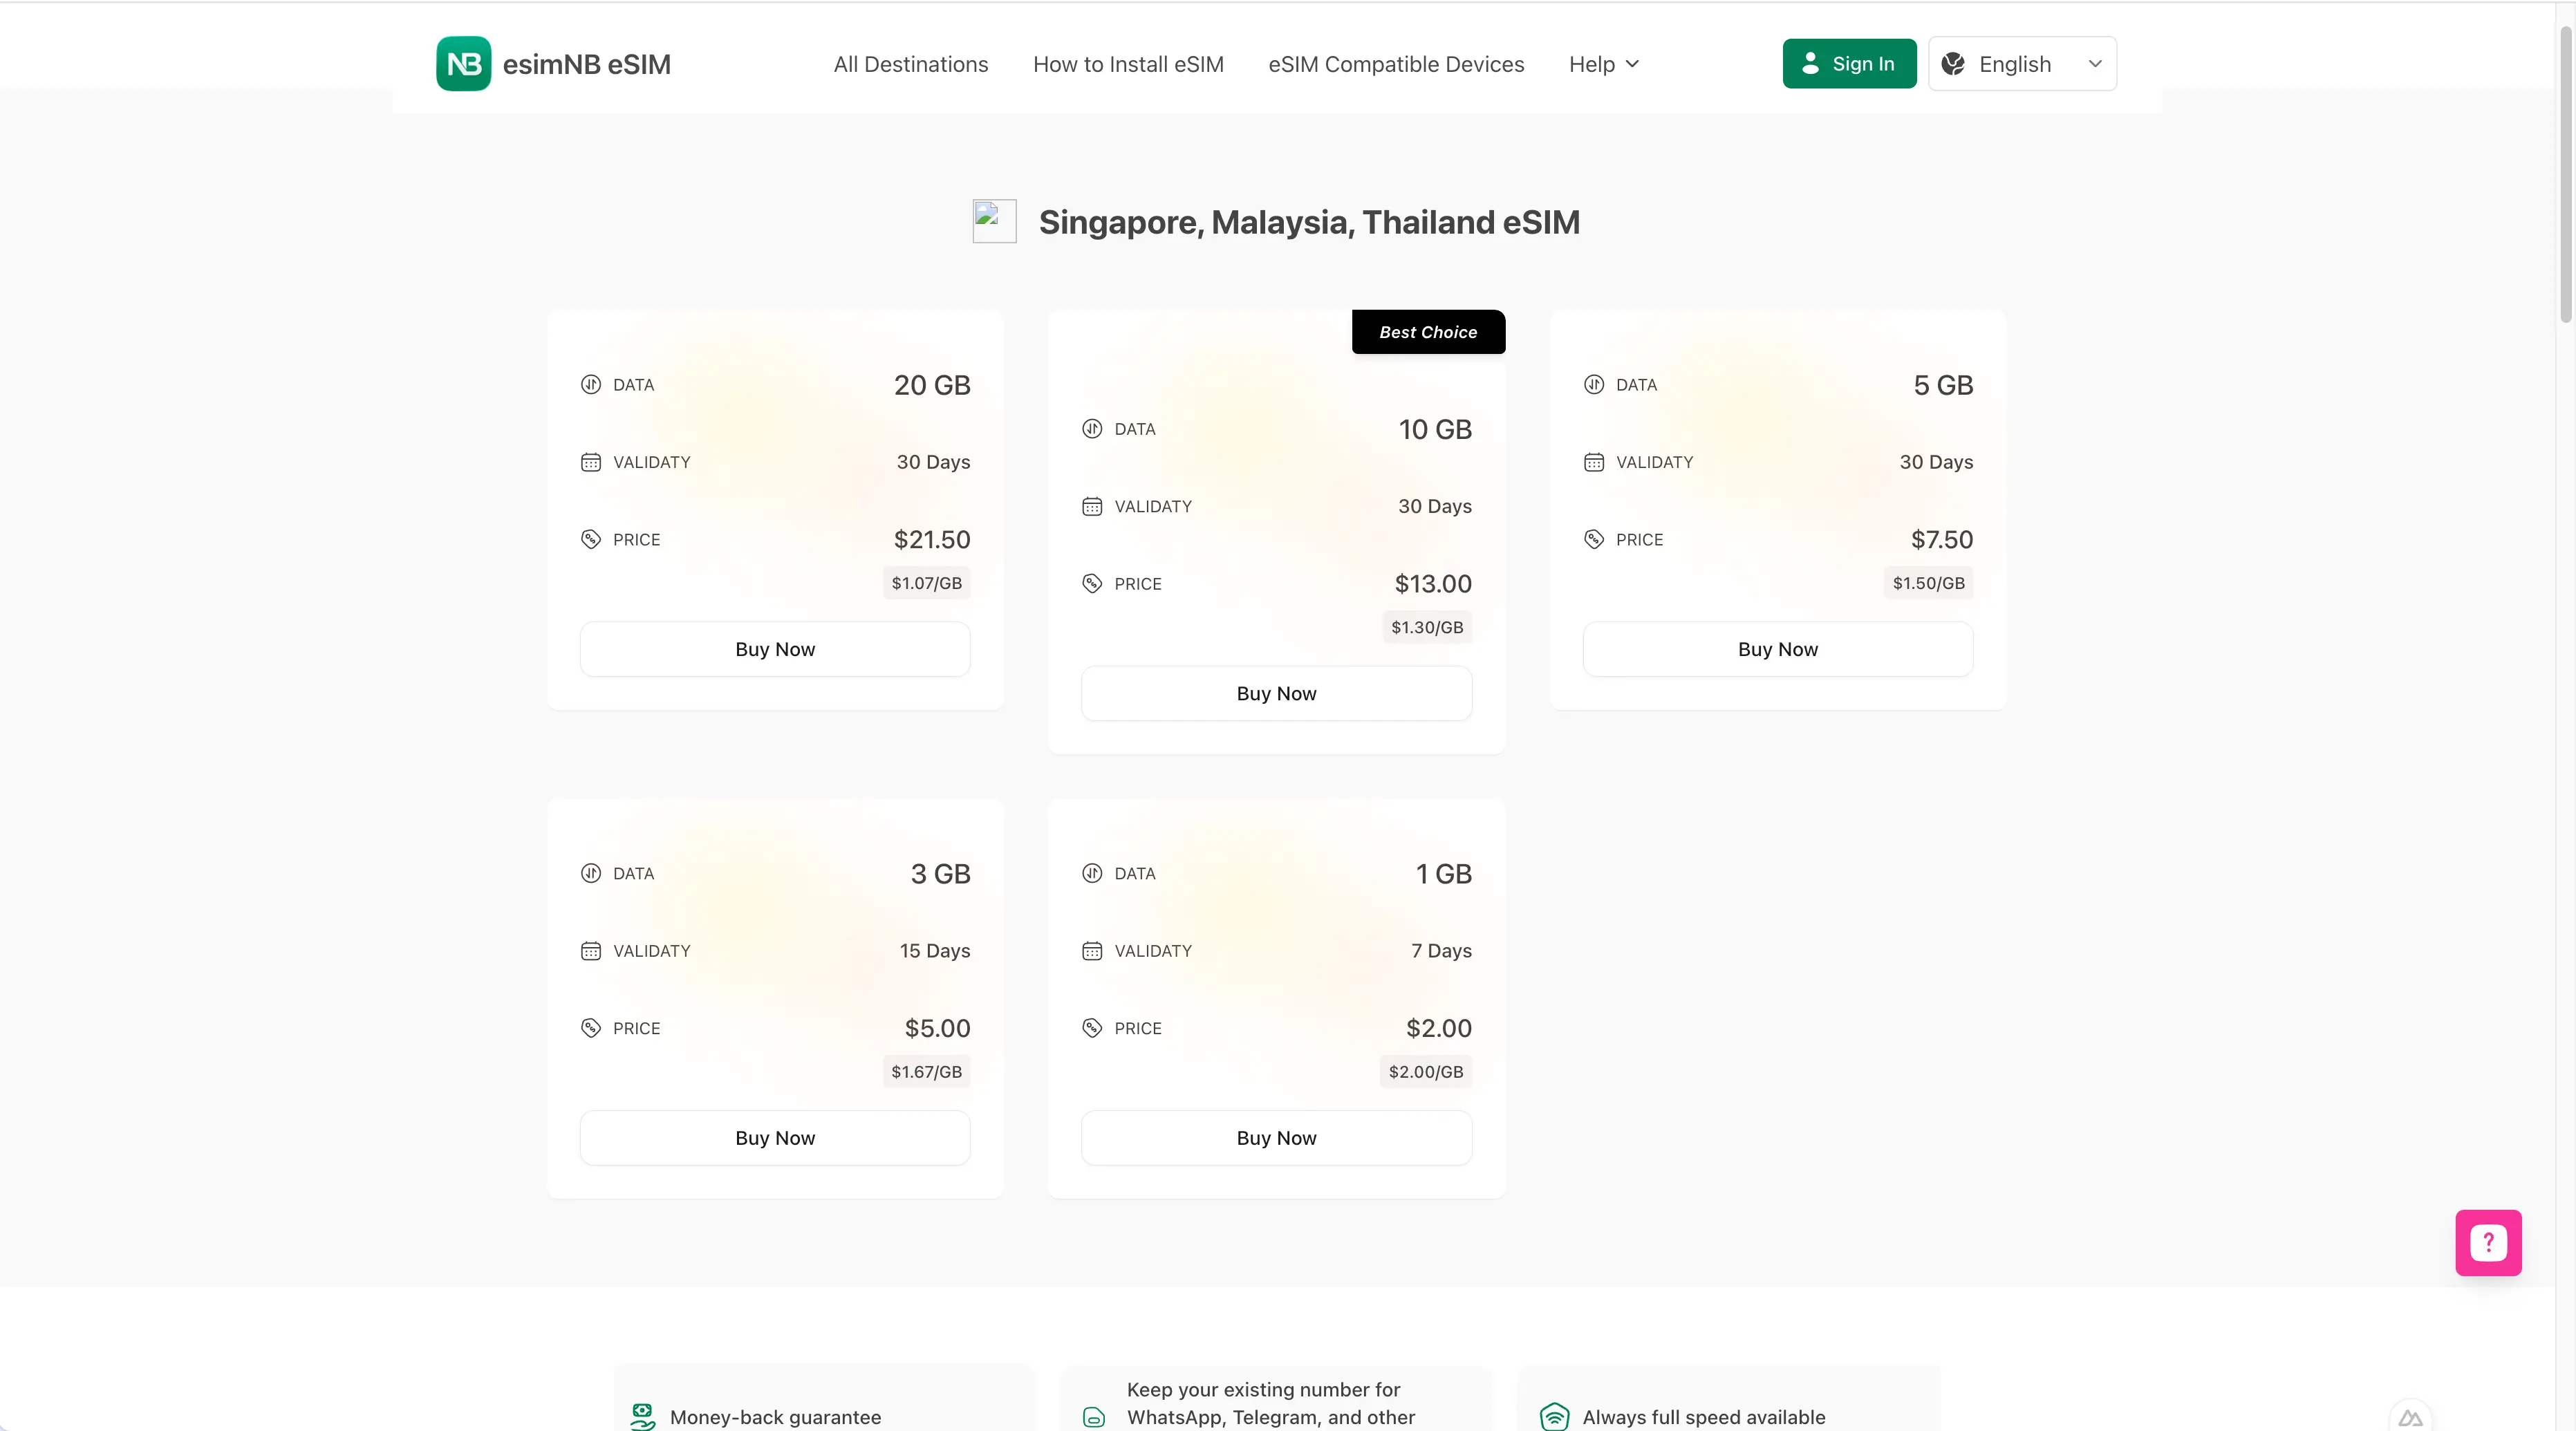This screenshot has width=2576, height=1431.
Task: Click the Sign In button
Action: point(1849,64)
